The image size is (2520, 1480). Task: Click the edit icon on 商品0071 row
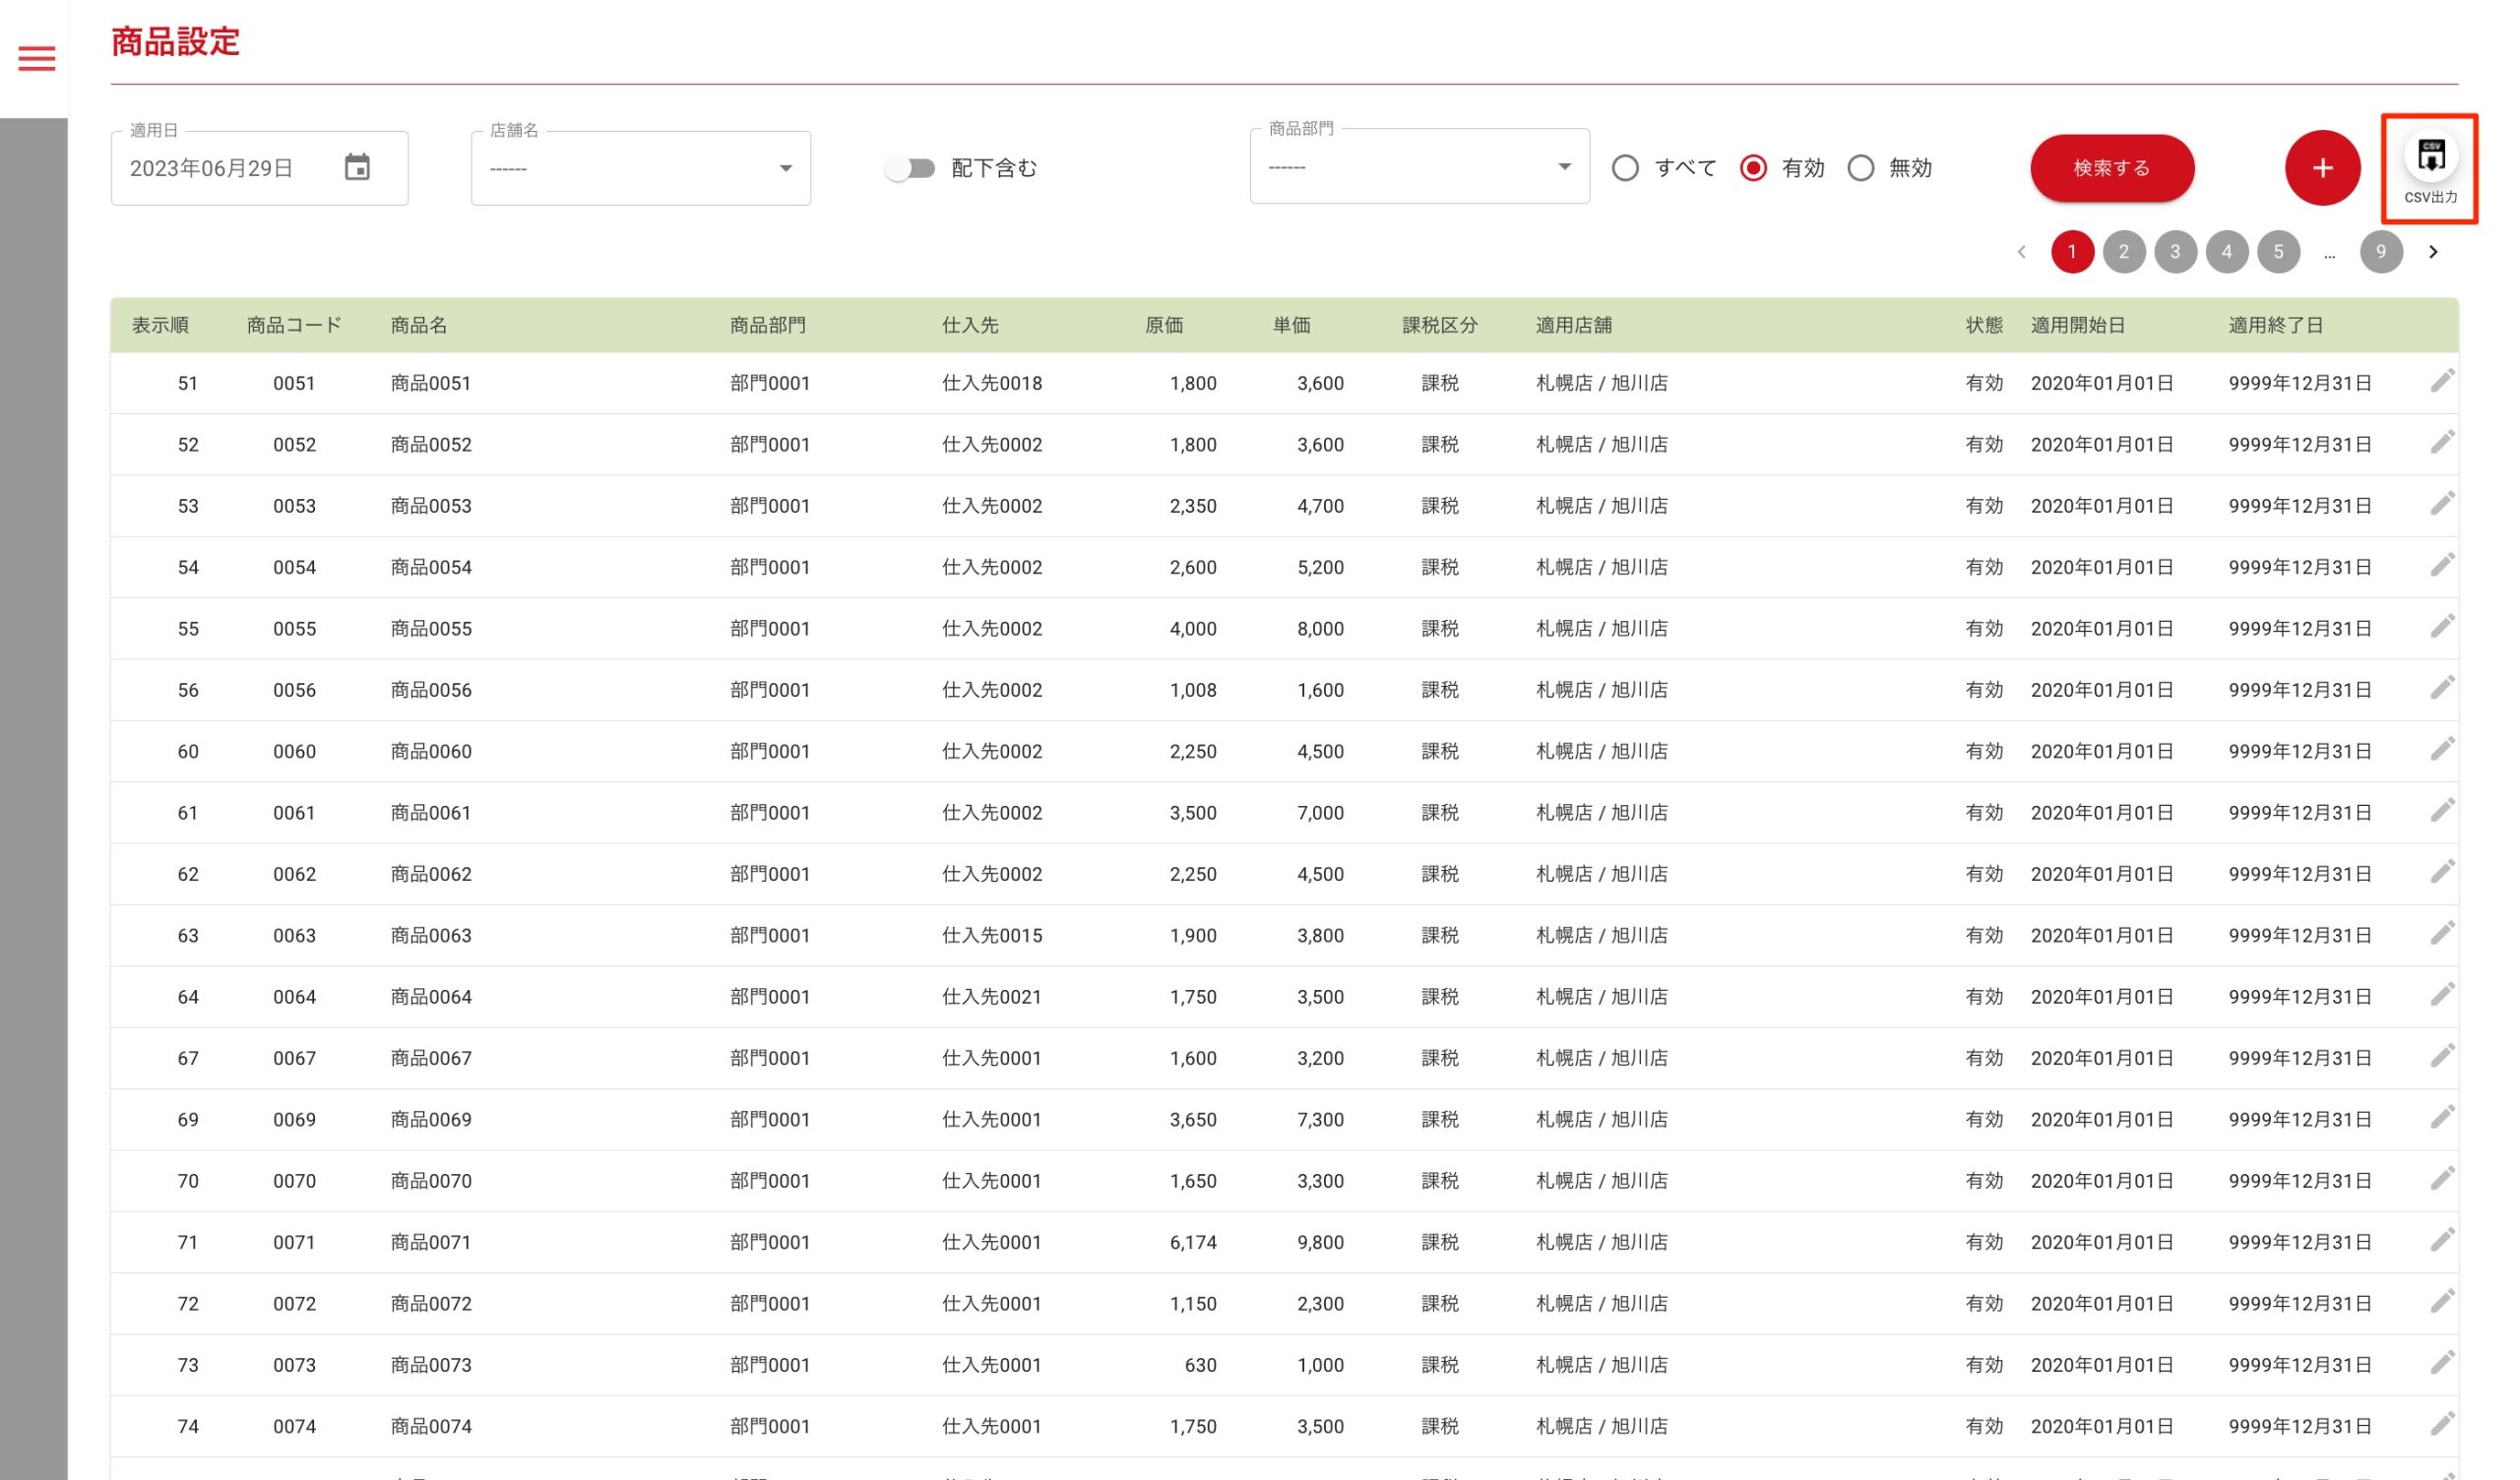[2441, 1241]
